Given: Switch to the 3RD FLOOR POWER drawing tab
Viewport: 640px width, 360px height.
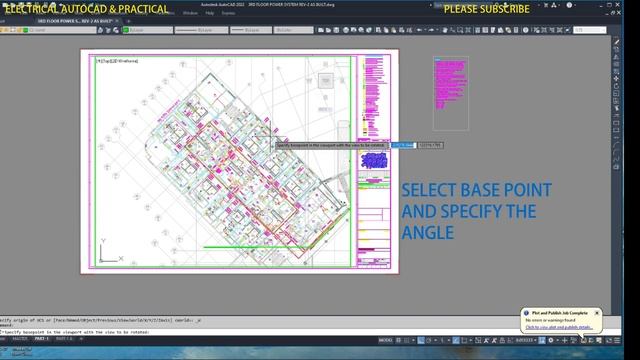Looking at the screenshot, I should point(75,21).
